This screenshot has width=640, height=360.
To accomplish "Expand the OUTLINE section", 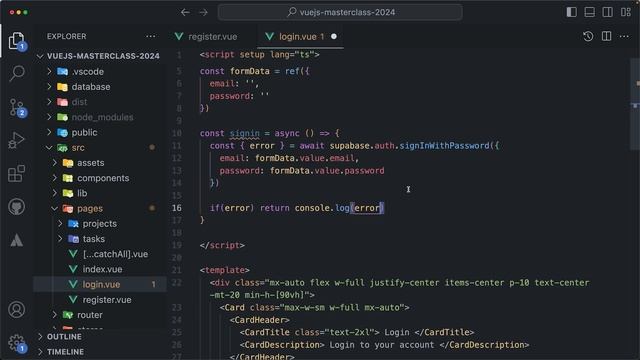I will click(x=100, y=337).
